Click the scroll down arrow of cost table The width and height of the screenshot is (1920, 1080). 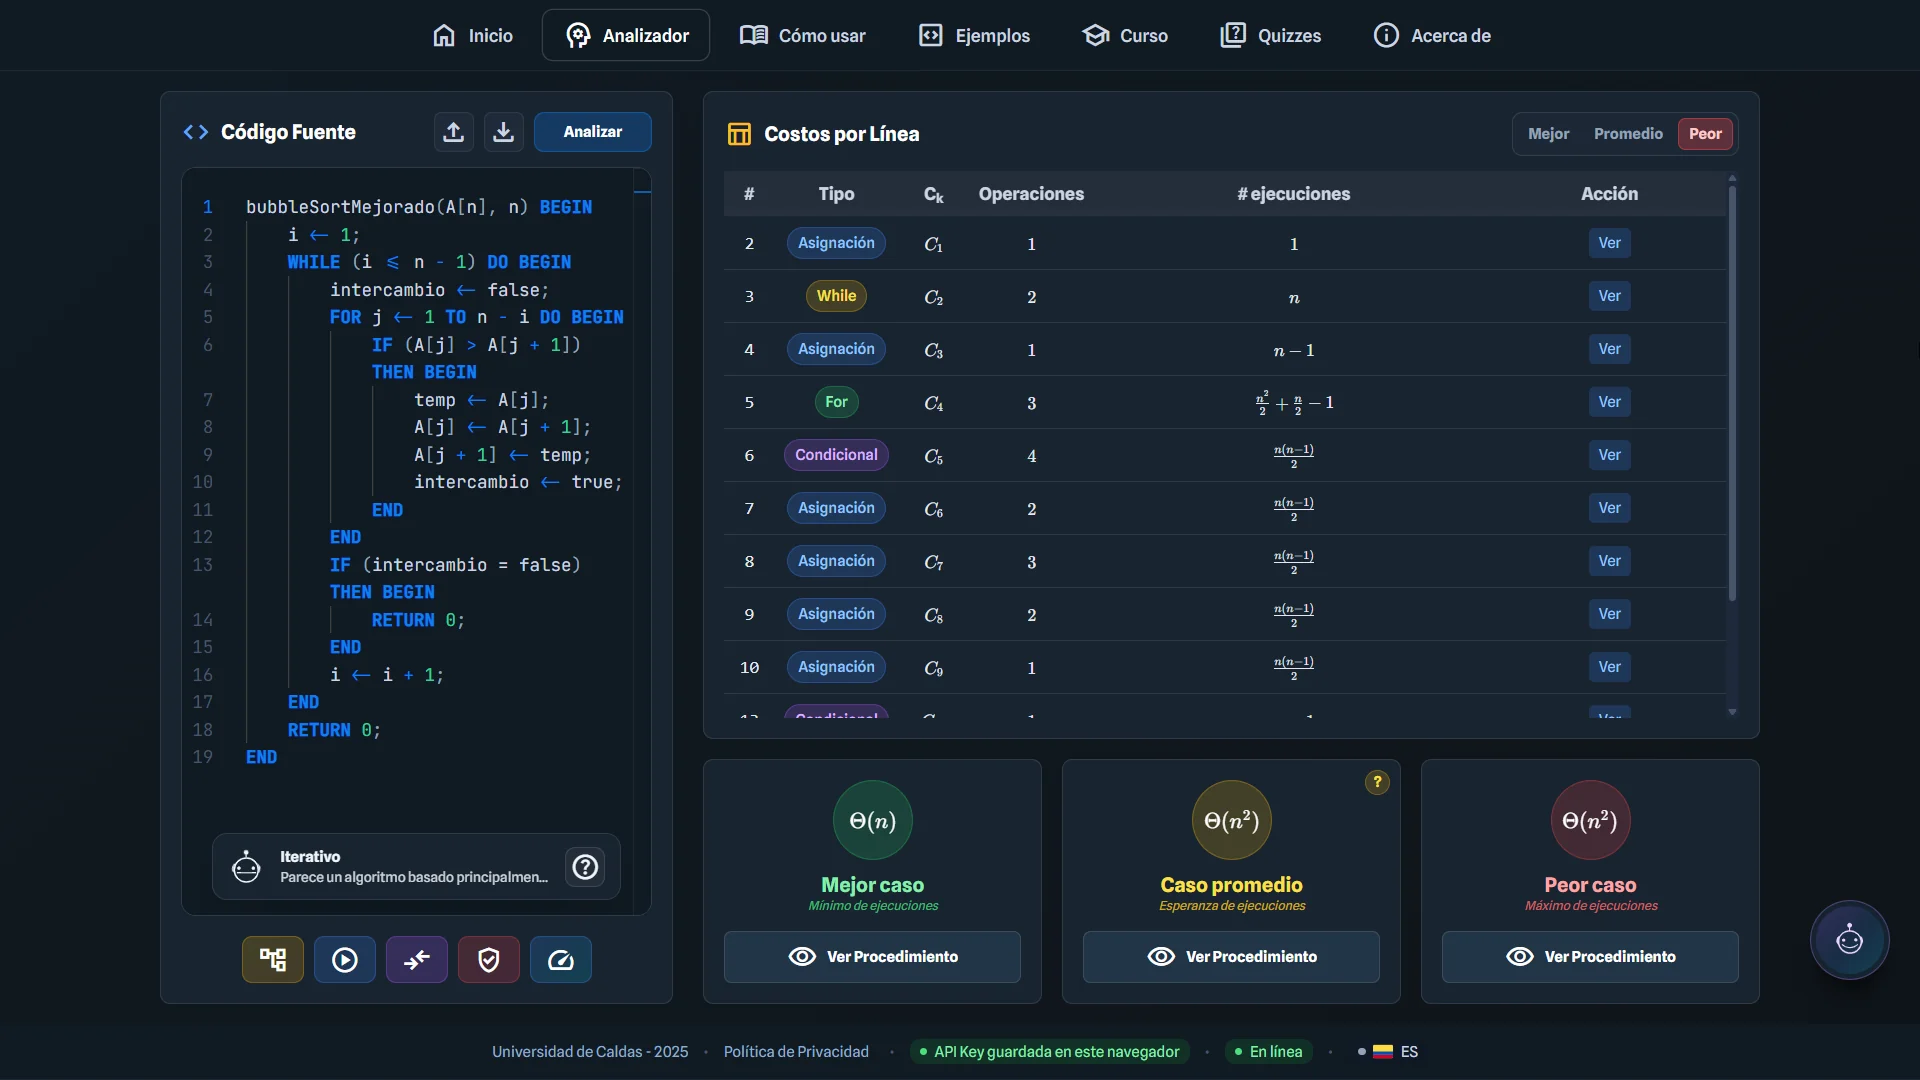click(x=1732, y=712)
